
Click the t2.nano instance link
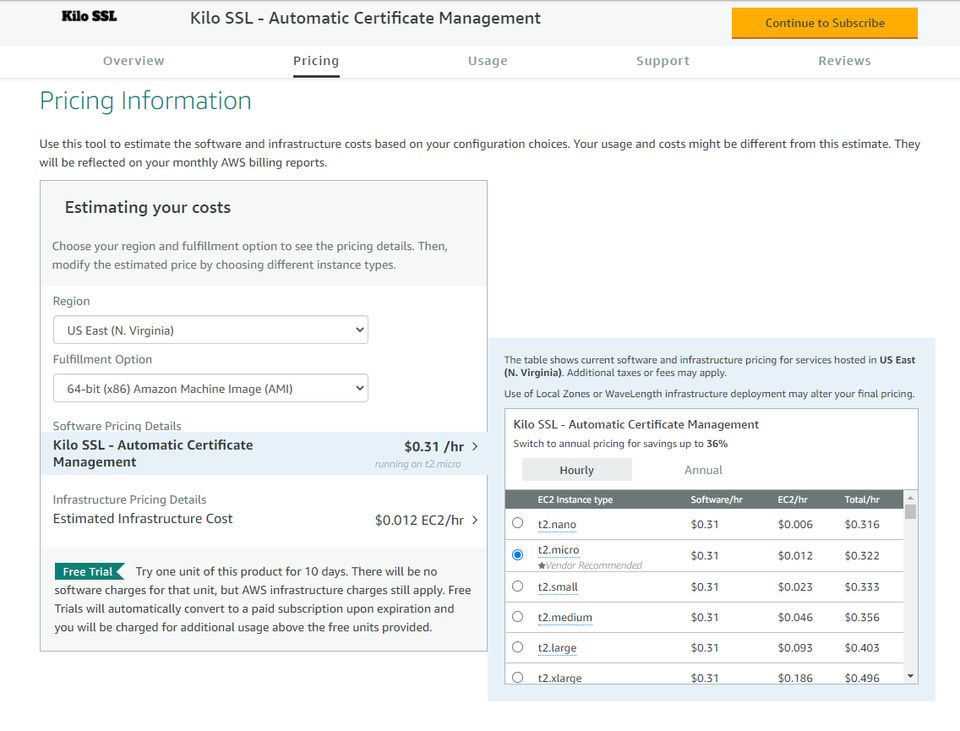pos(557,525)
